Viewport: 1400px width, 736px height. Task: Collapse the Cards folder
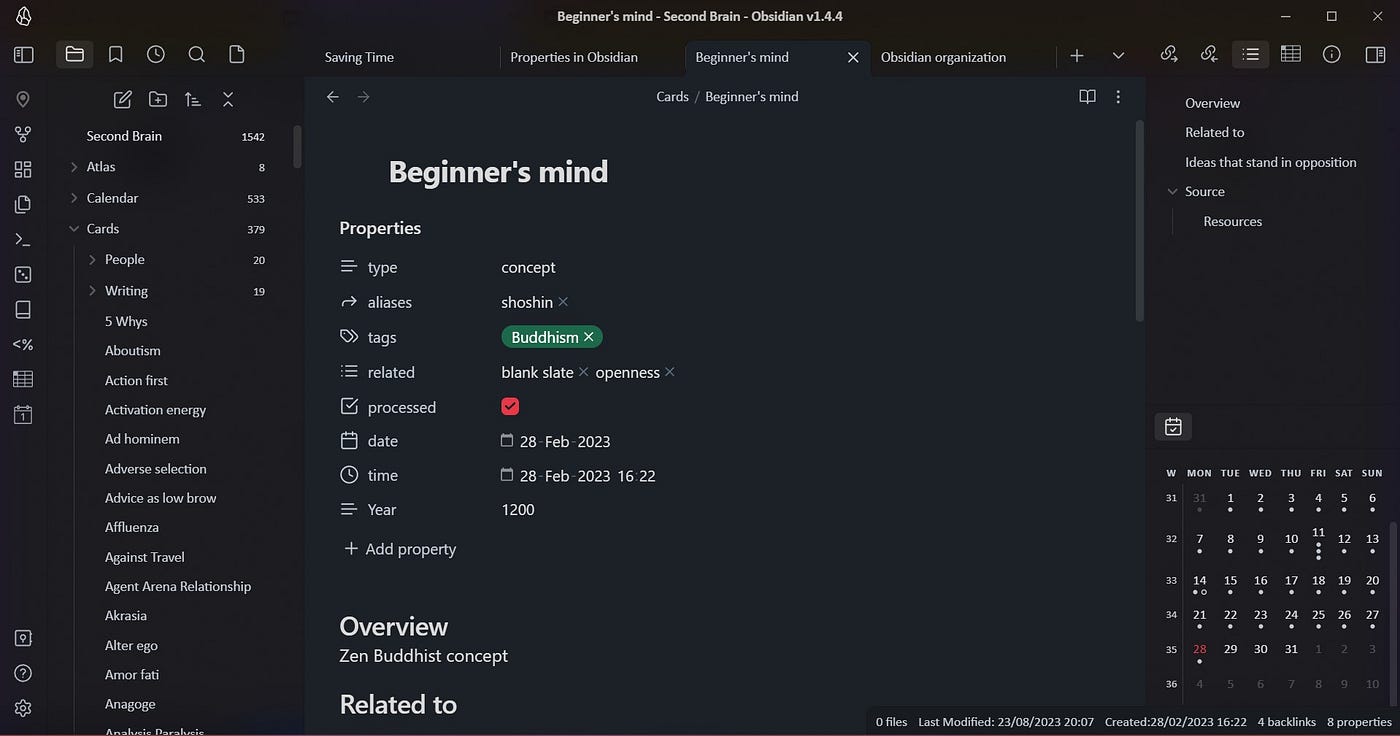pos(74,229)
